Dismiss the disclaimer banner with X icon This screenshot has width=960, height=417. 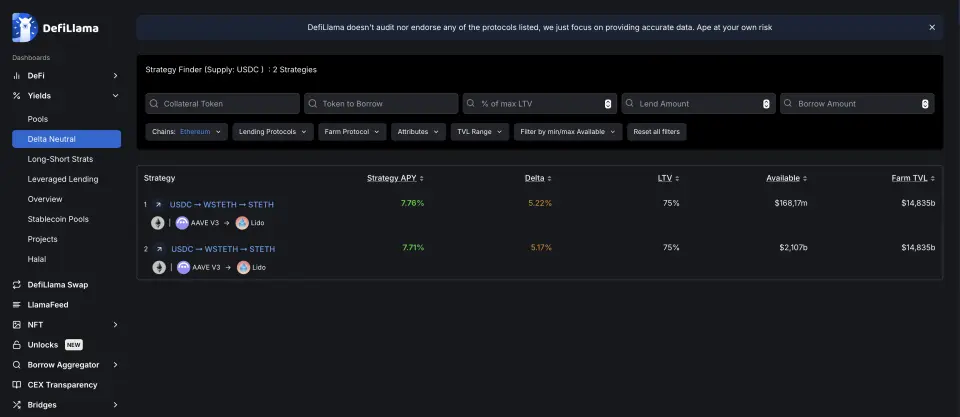tap(932, 28)
